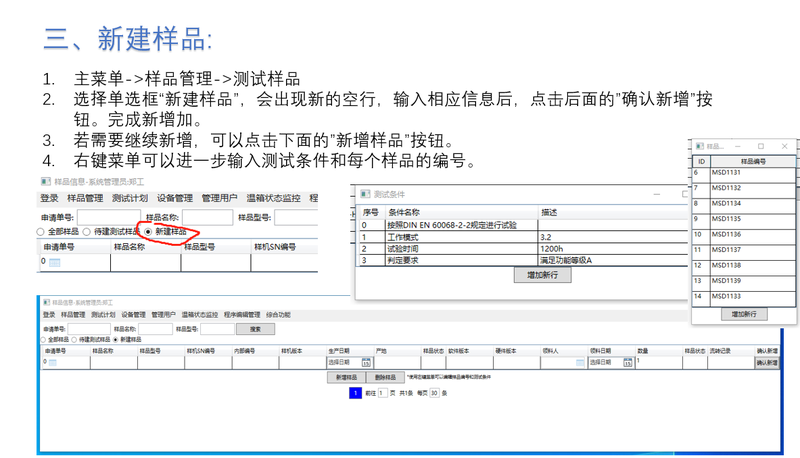Click the 试验时间 condition cell
Image resolution: width=800 pixels, height=458 pixels.
tap(461, 249)
